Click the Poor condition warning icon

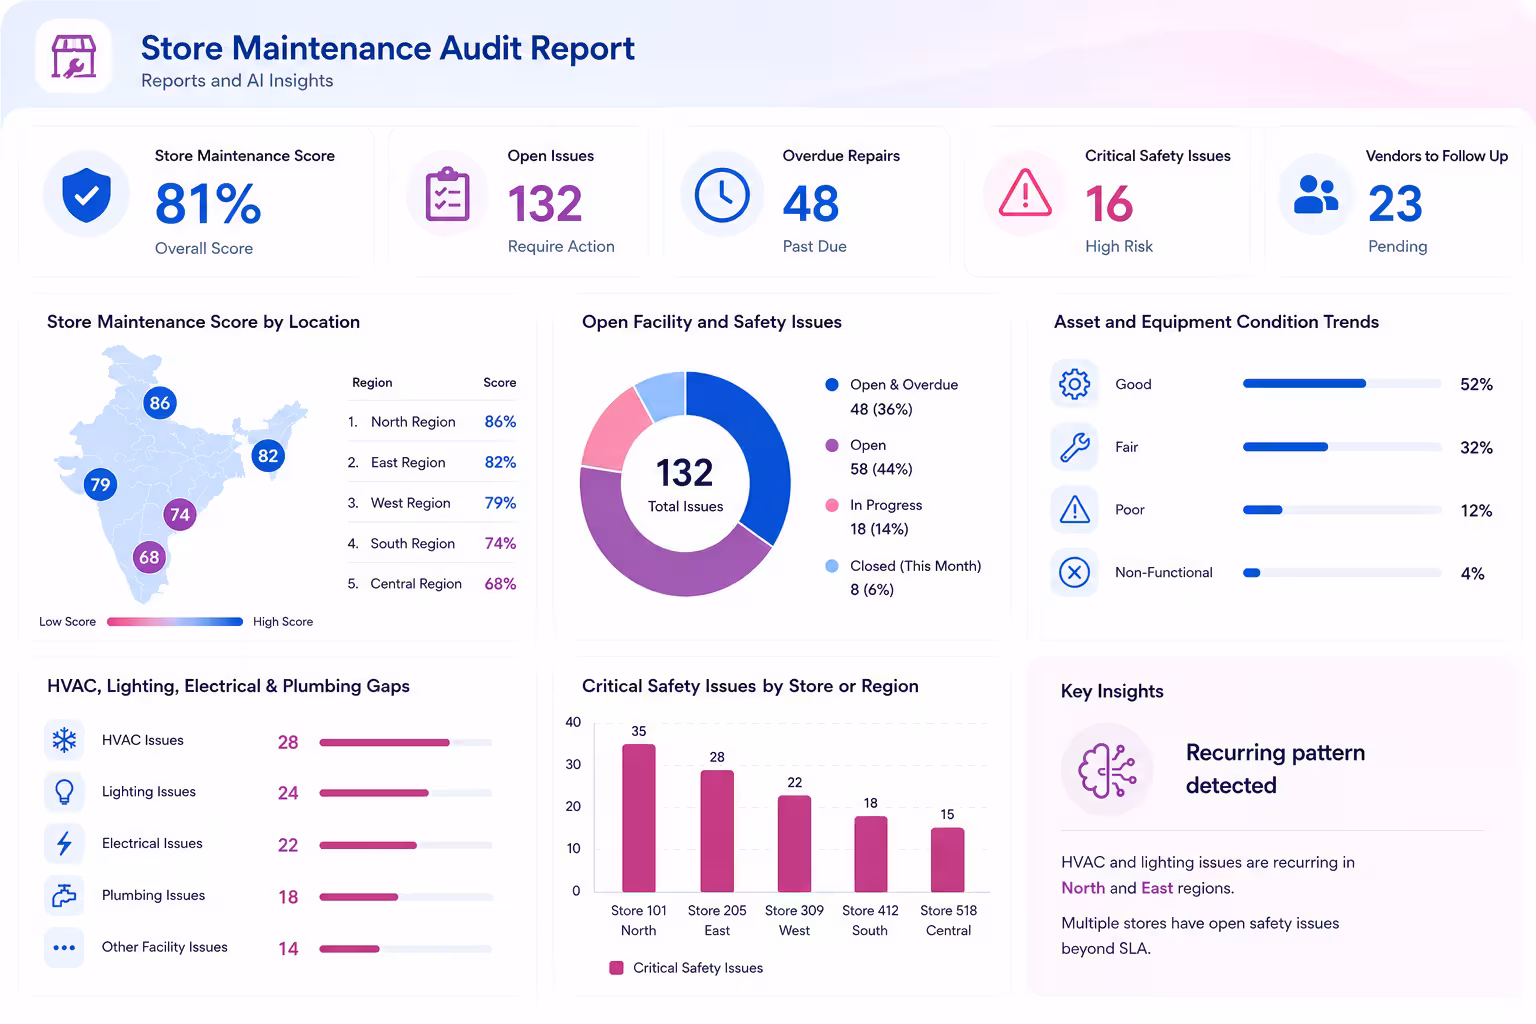(x=1074, y=510)
